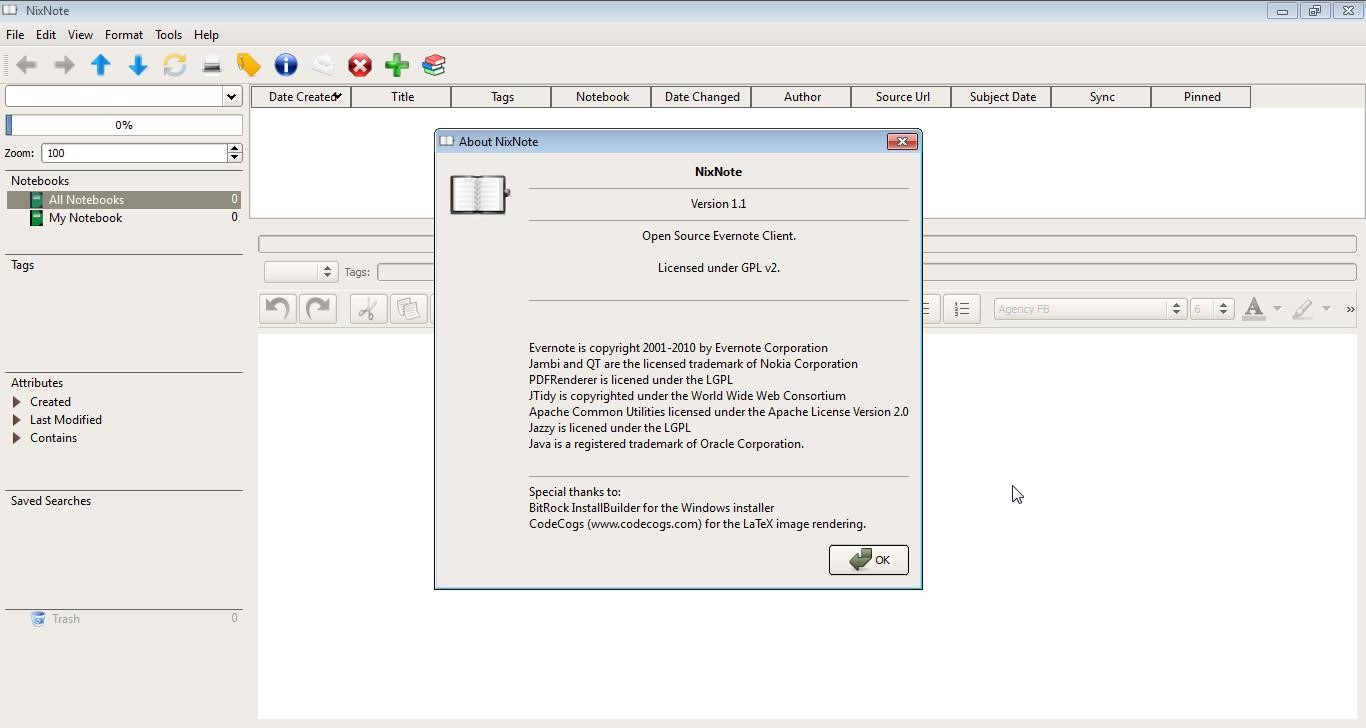The image size is (1366, 728).
Task: Open the Tools menu
Action: pos(168,35)
